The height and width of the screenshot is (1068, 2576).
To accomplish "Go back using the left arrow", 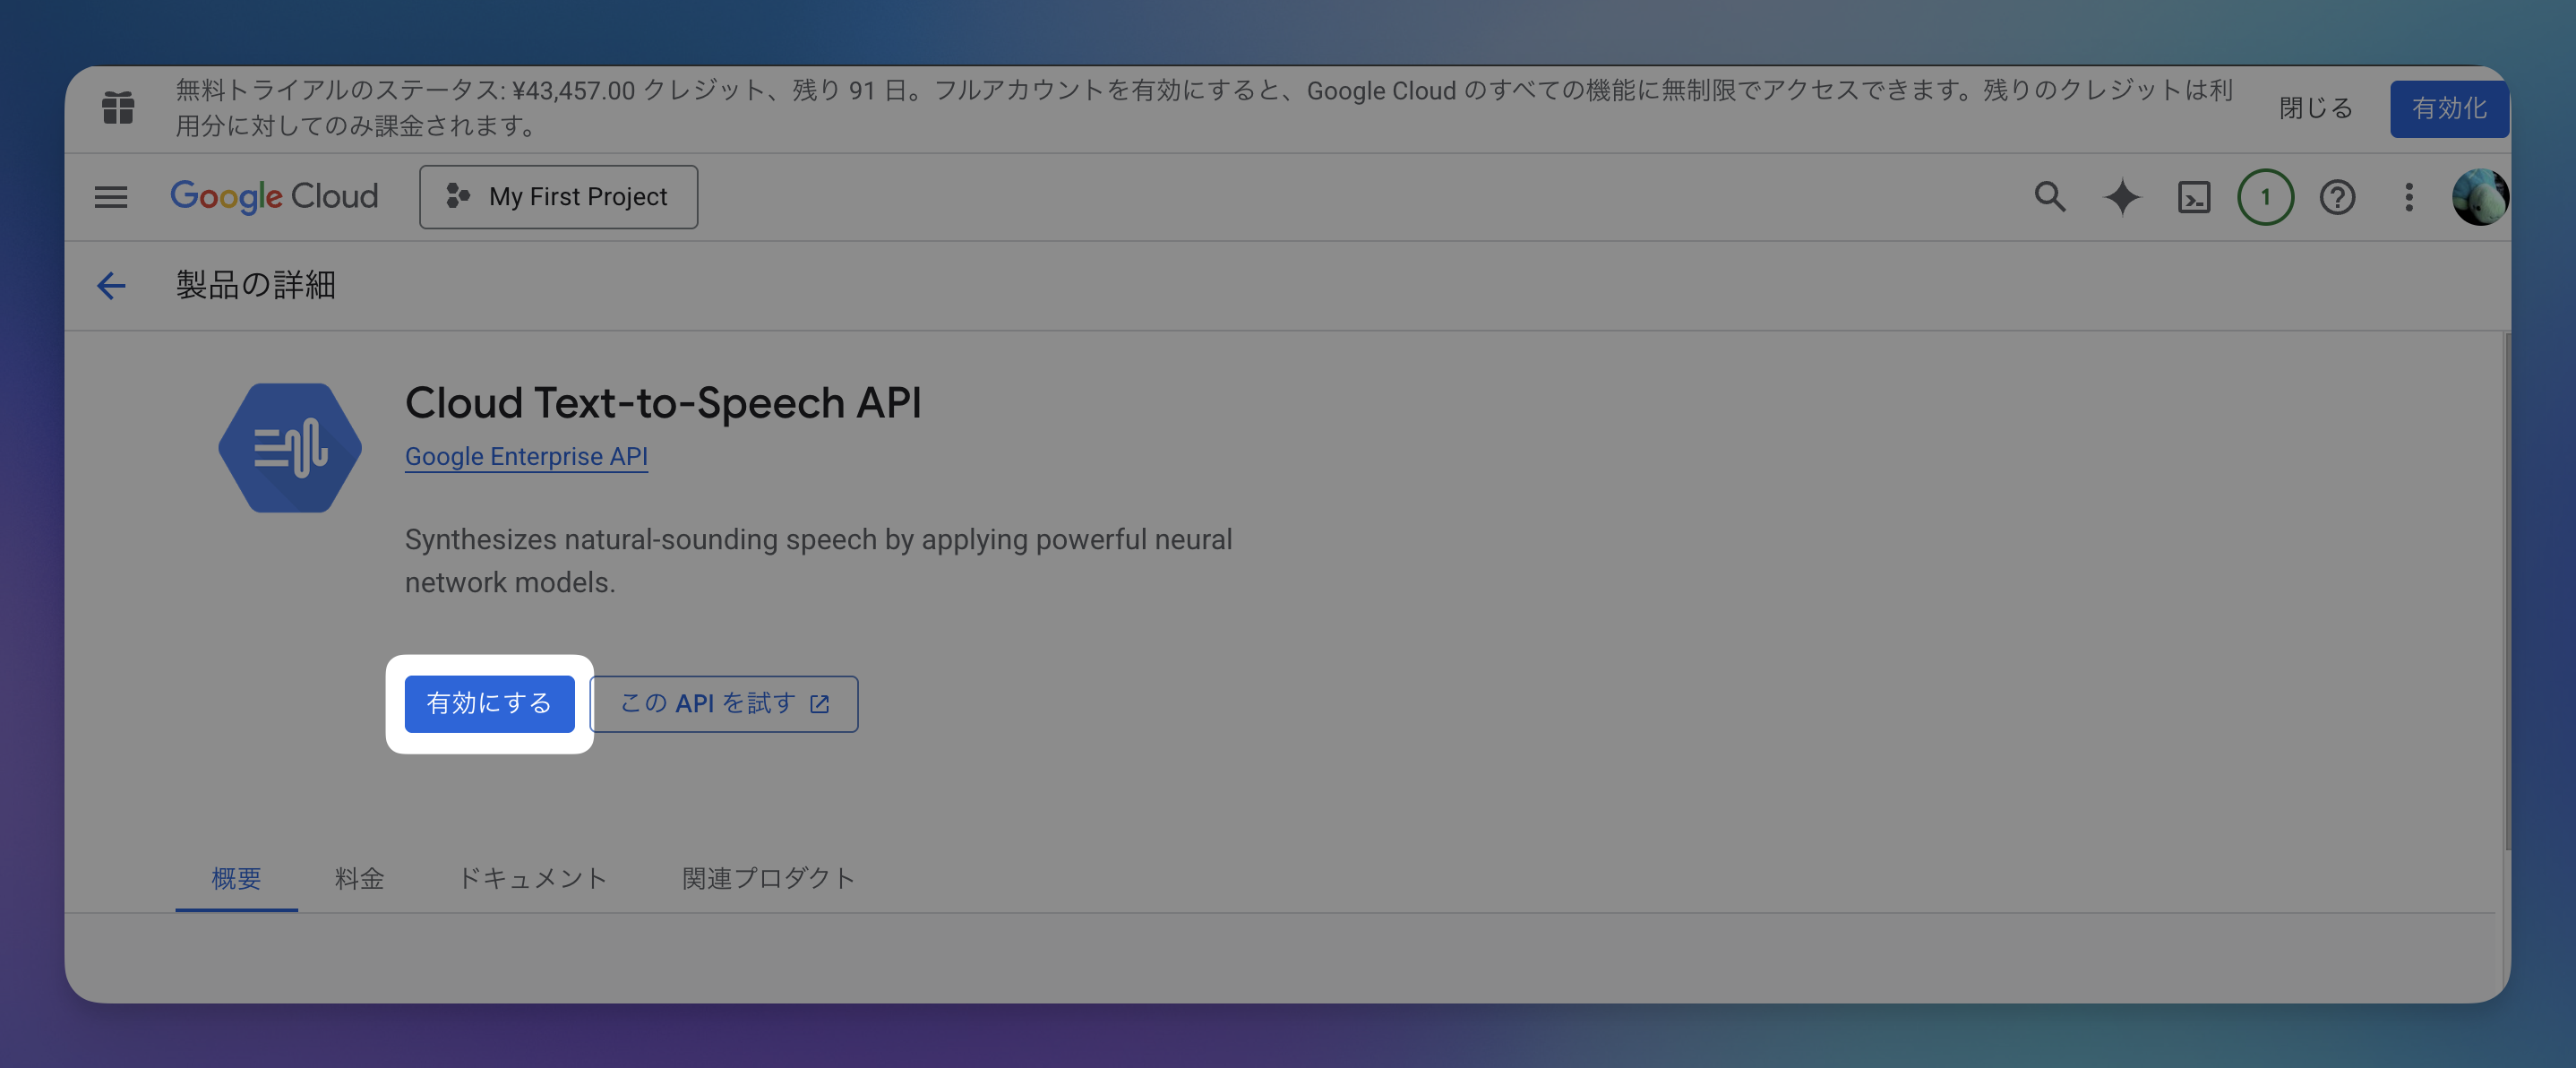I will tap(111, 286).
